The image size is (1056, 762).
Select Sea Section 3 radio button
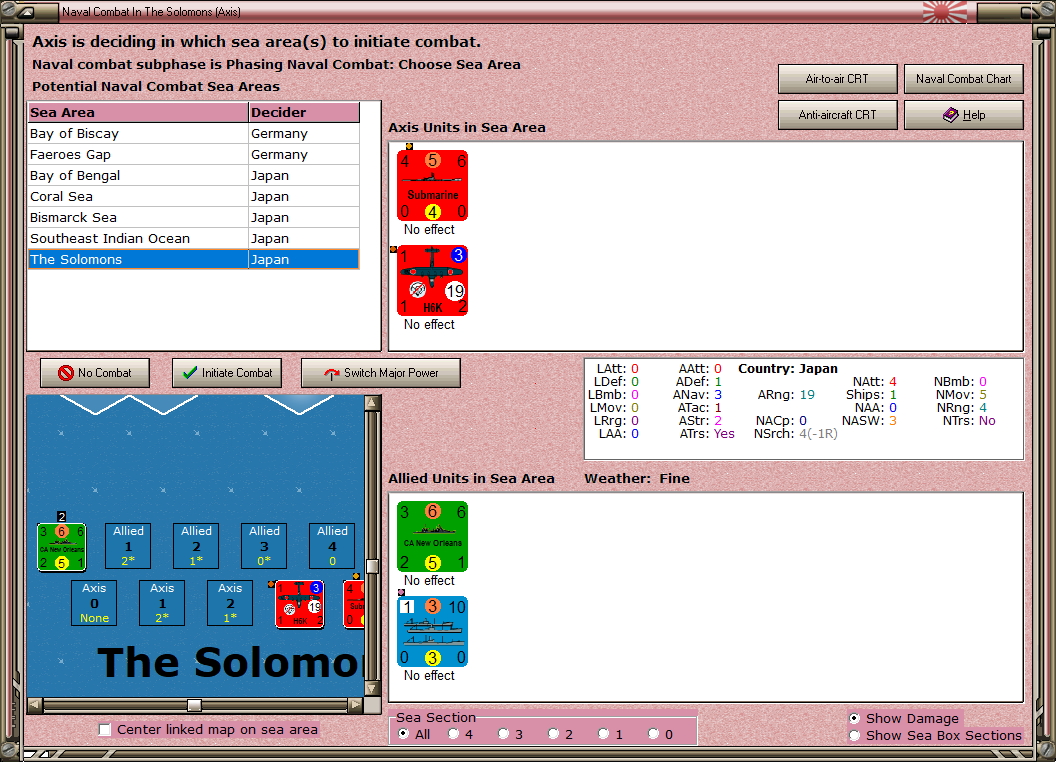coord(503,734)
